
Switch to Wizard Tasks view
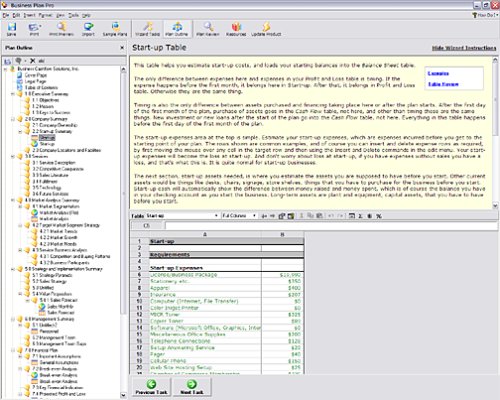(148, 29)
